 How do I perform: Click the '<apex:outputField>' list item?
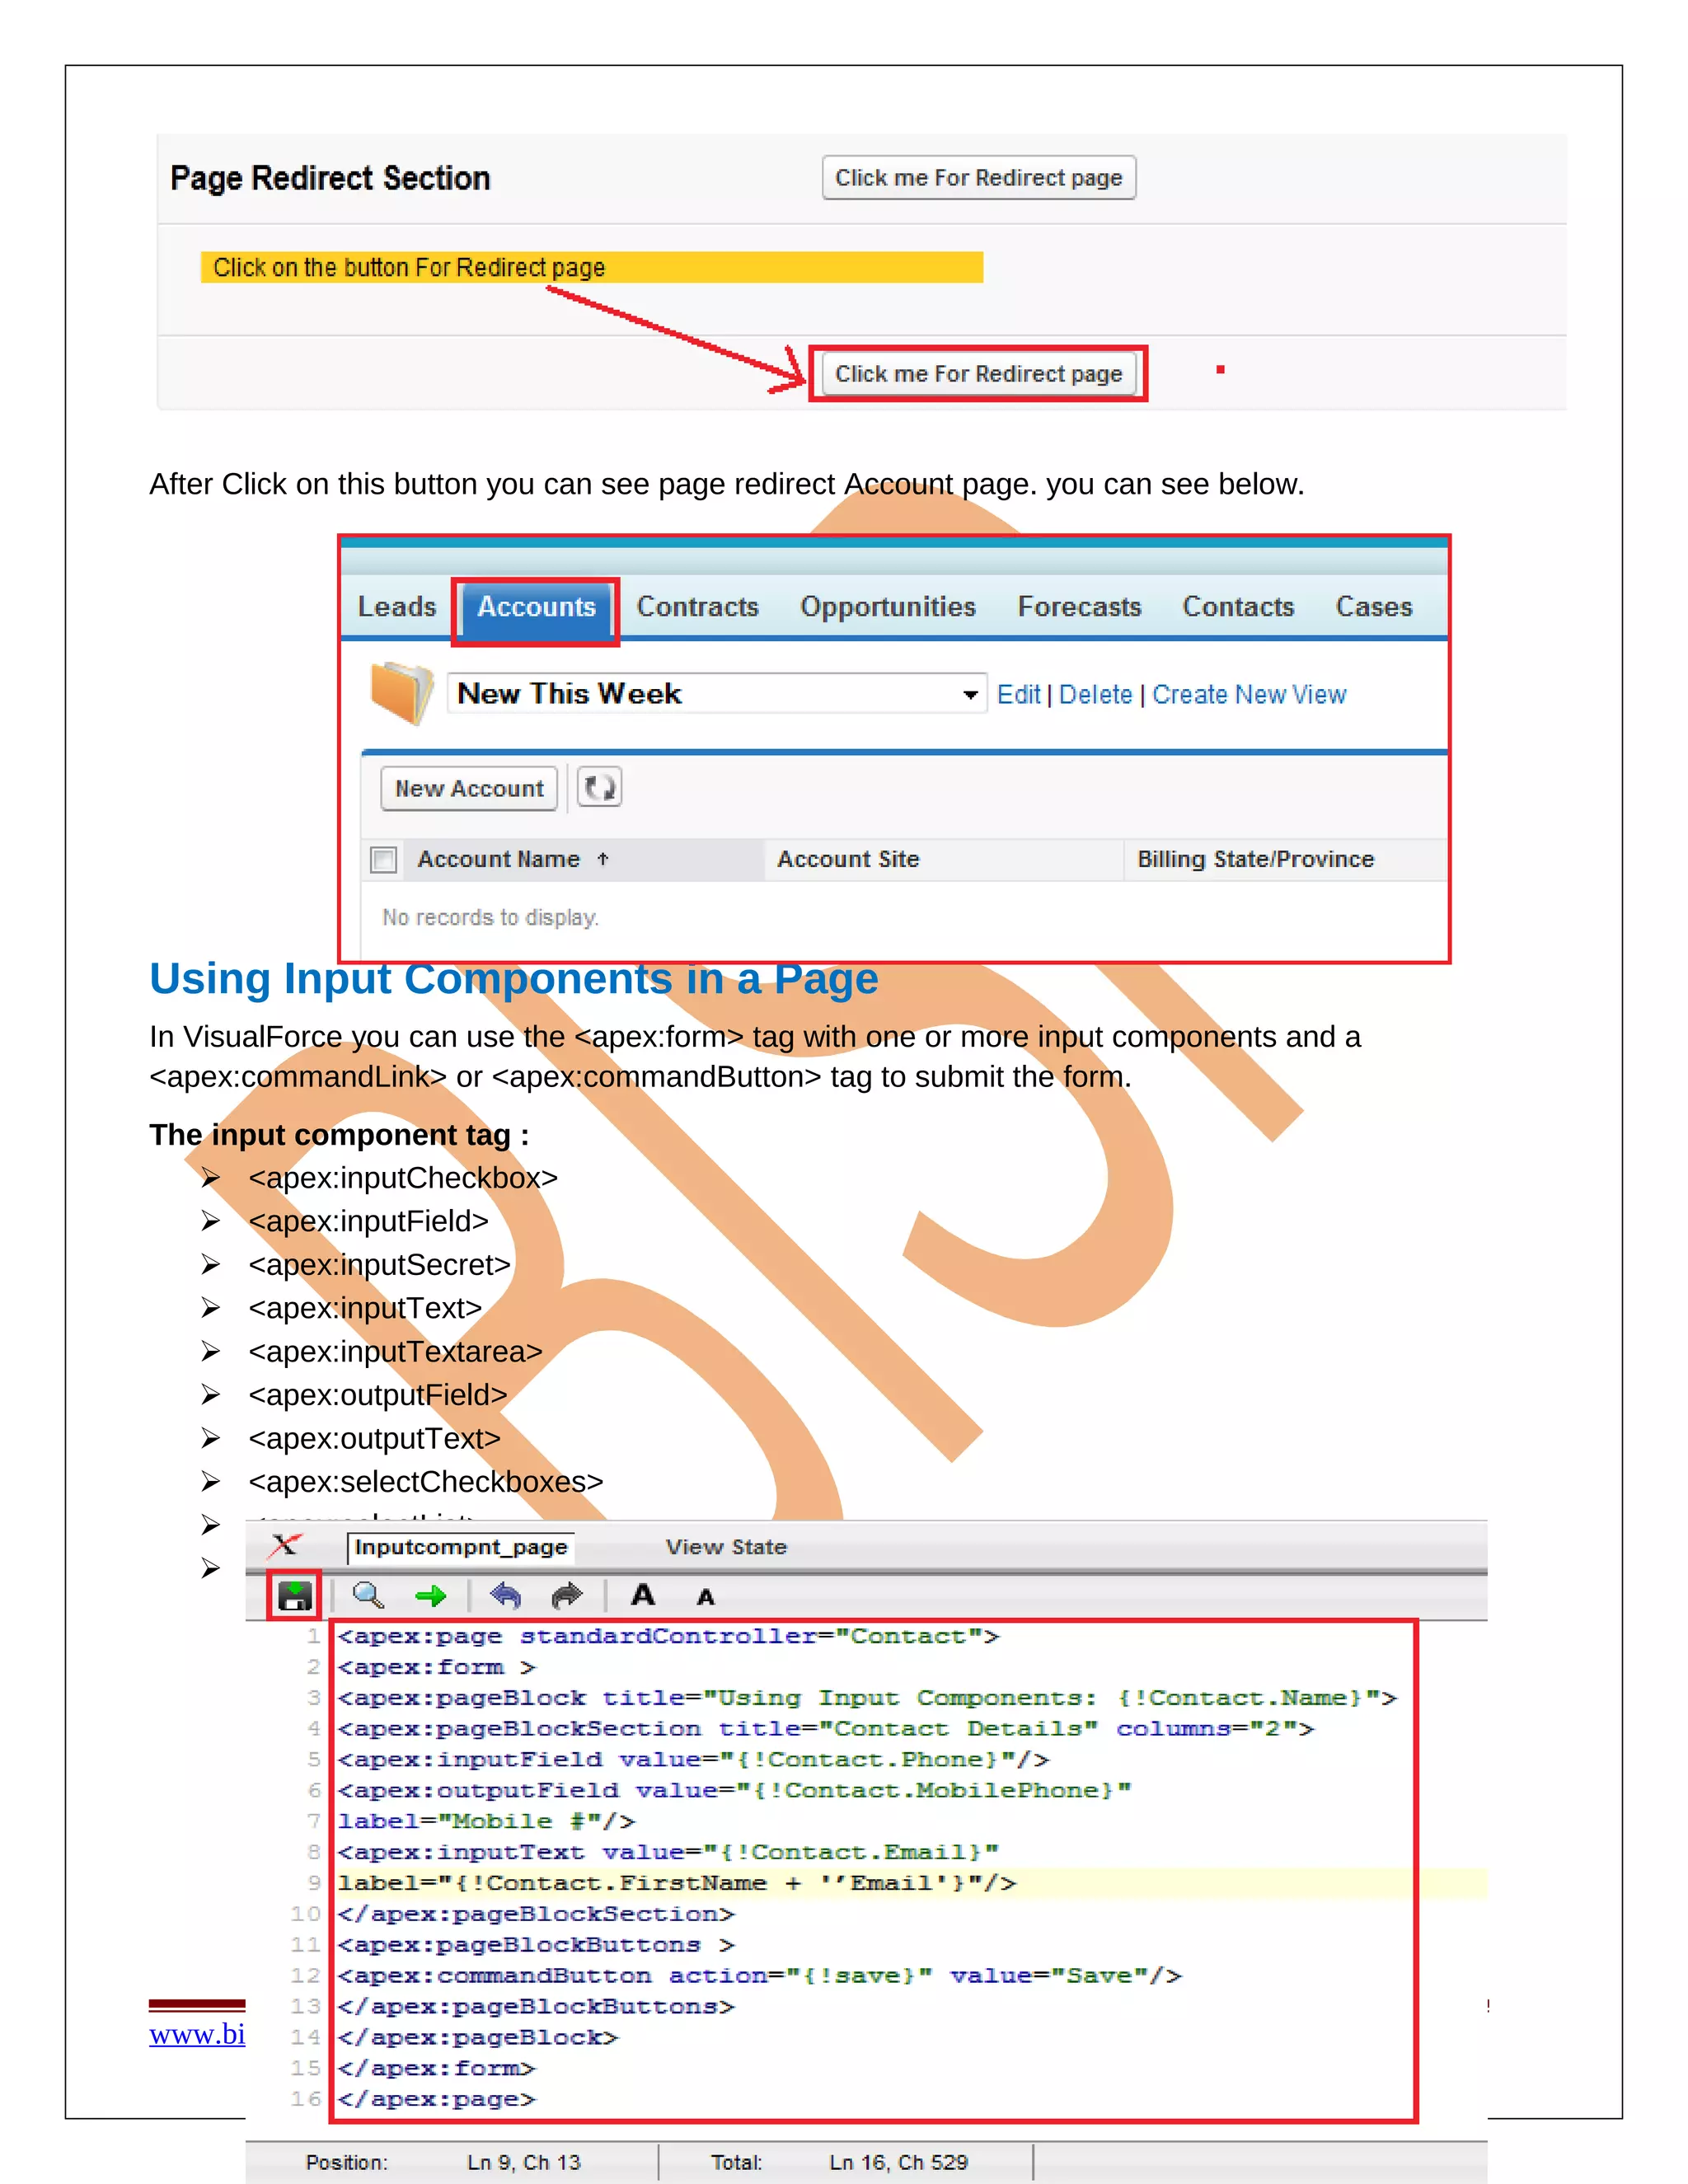click(x=378, y=1395)
